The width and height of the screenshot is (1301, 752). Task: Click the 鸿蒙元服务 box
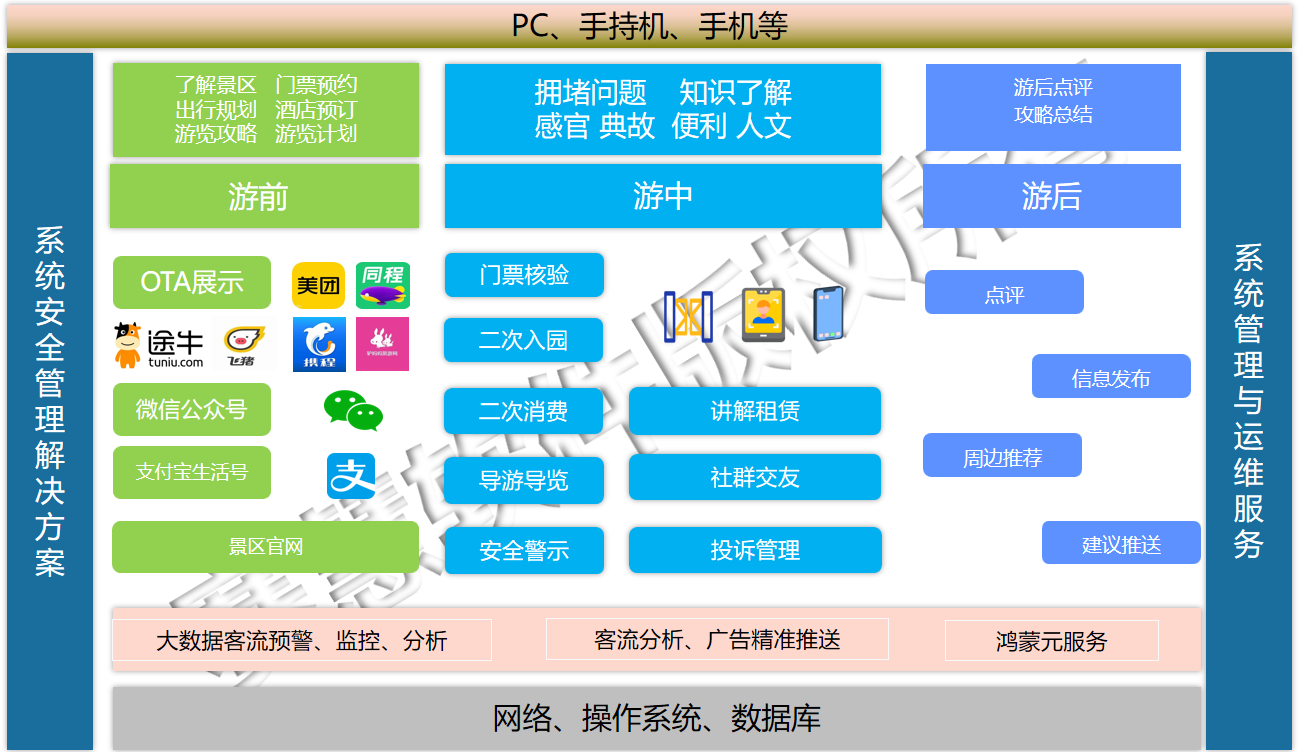coord(1051,641)
